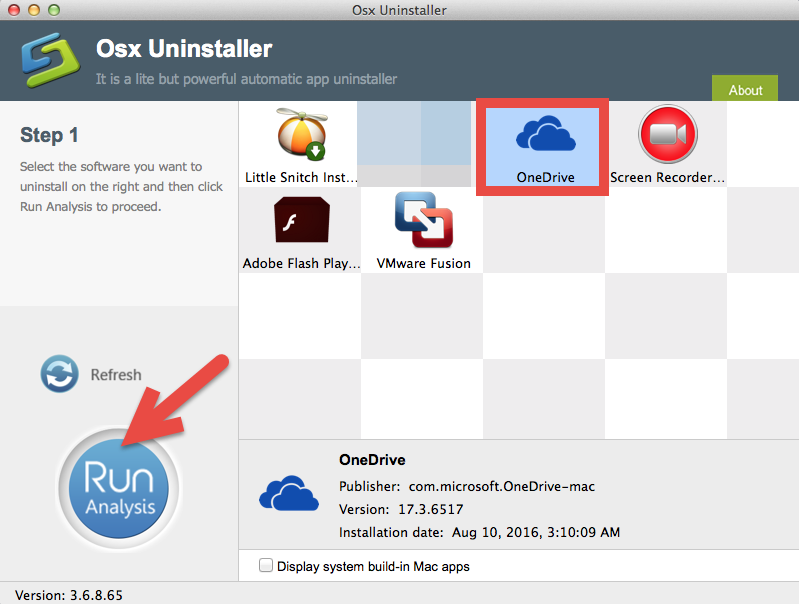Click the 'Version: 3.6.8.65' status bar text
Image resolution: width=799 pixels, height=604 pixels.
[69, 595]
